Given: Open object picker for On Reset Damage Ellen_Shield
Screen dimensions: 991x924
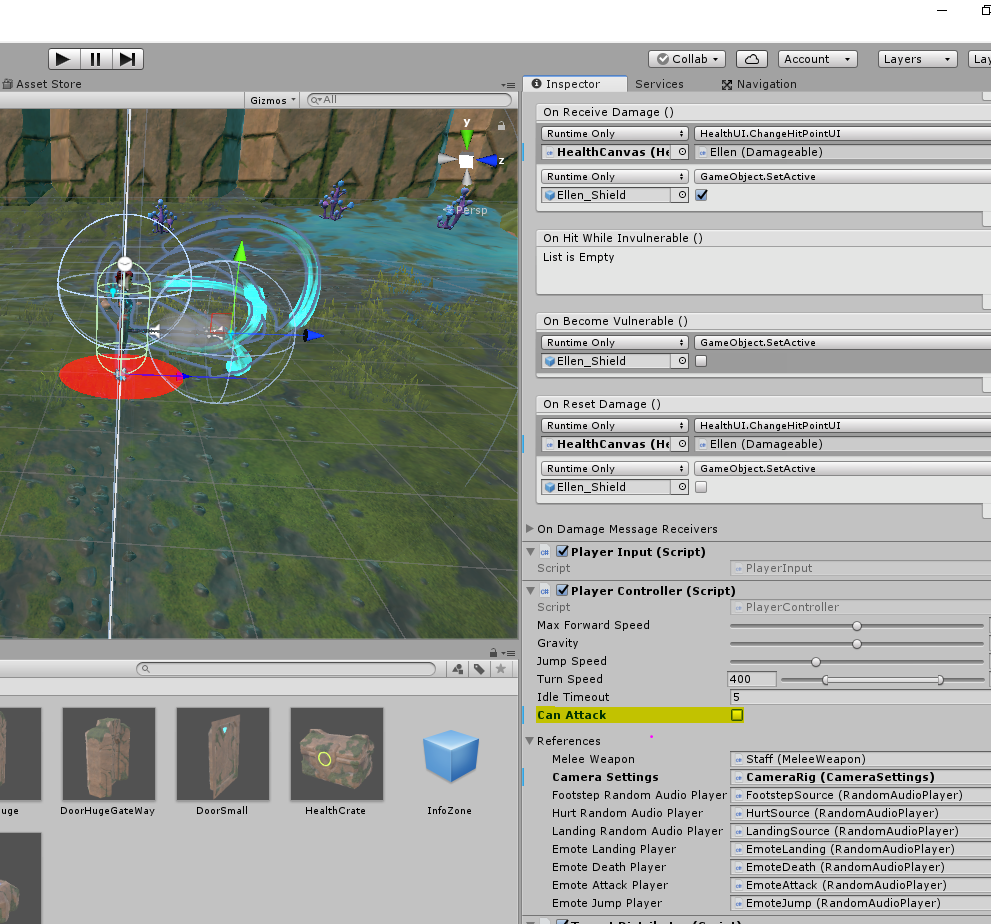Looking at the screenshot, I should [x=683, y=487].
